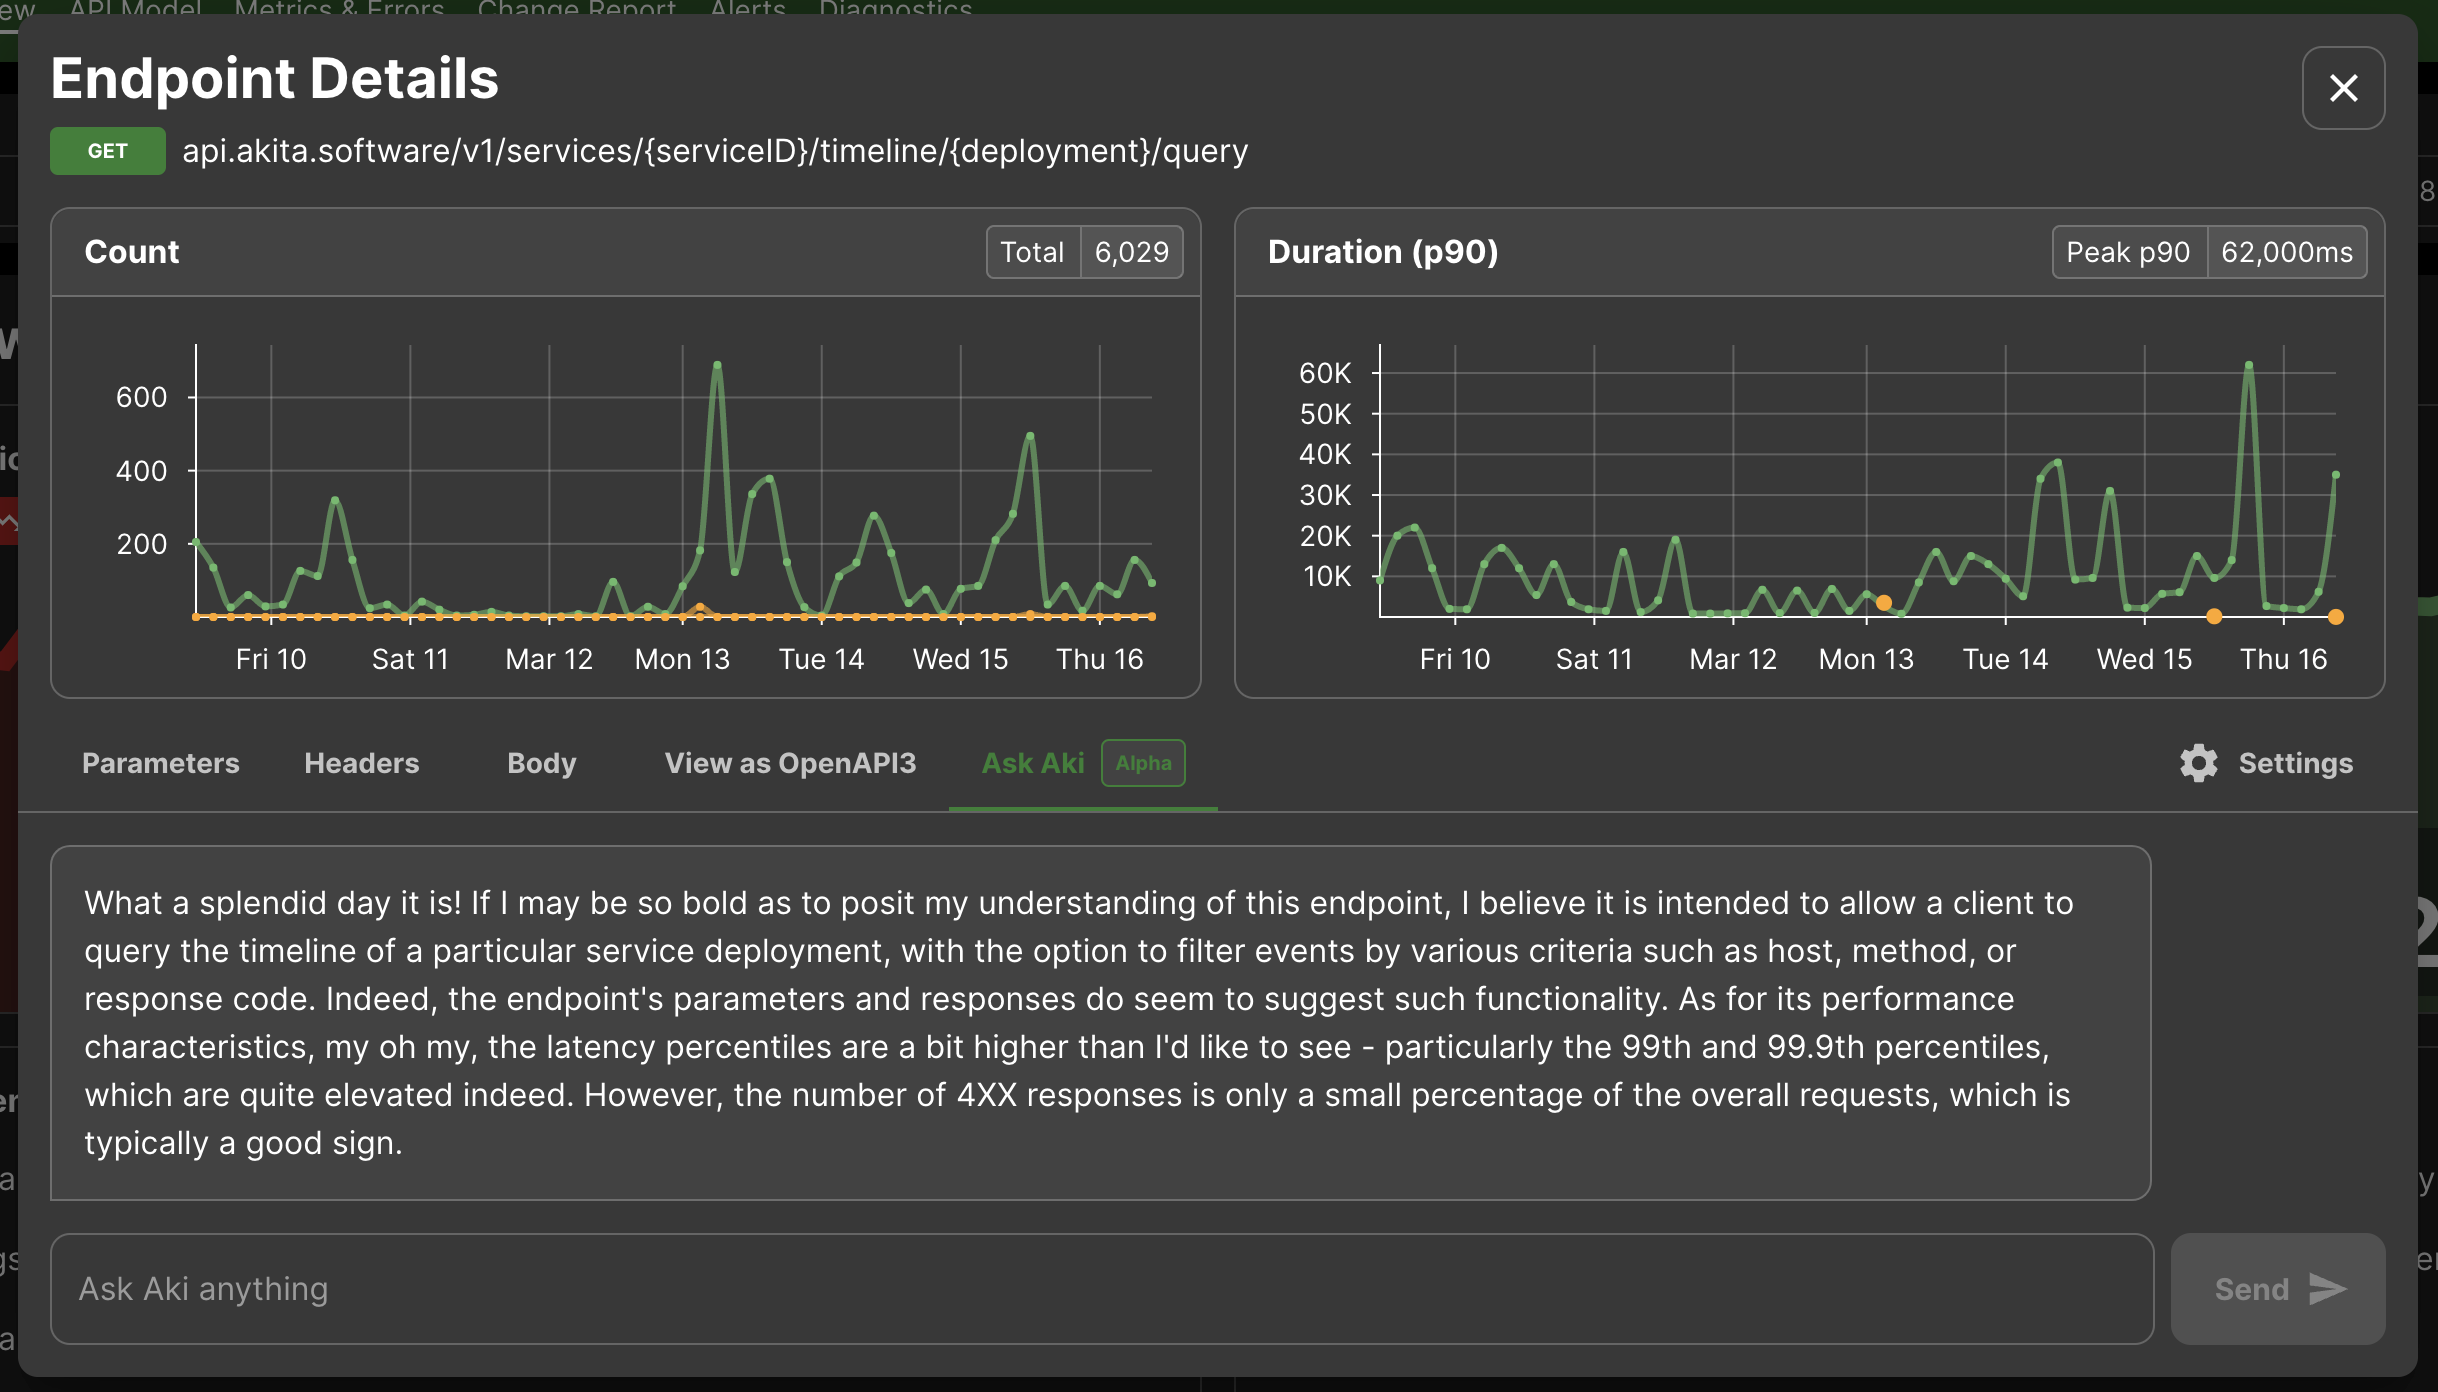Screen dimensions: 2438x1392
Task: Switch to the Headers tab
Action: [x=362, y=763]
